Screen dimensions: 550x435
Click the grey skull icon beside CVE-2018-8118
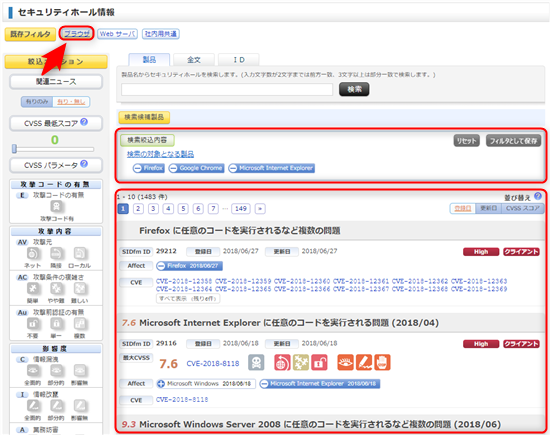click(x=256, y=362)
